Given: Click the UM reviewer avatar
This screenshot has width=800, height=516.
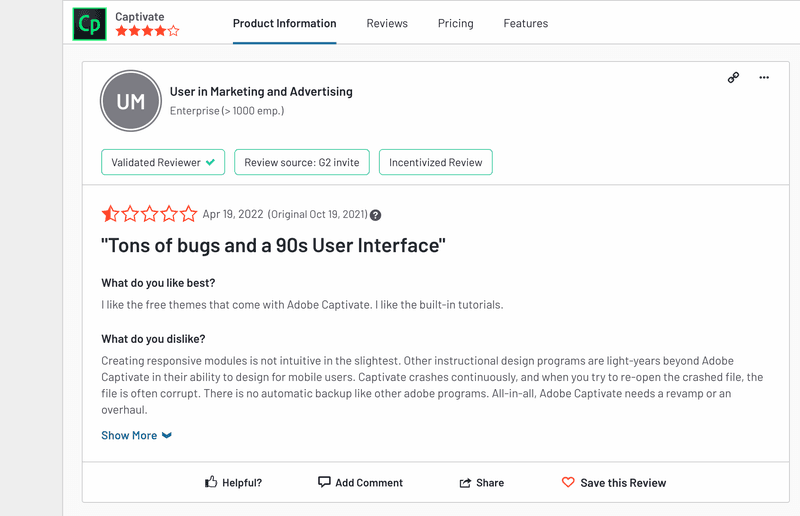Looking at the screenshot, I should pos(131,101).
